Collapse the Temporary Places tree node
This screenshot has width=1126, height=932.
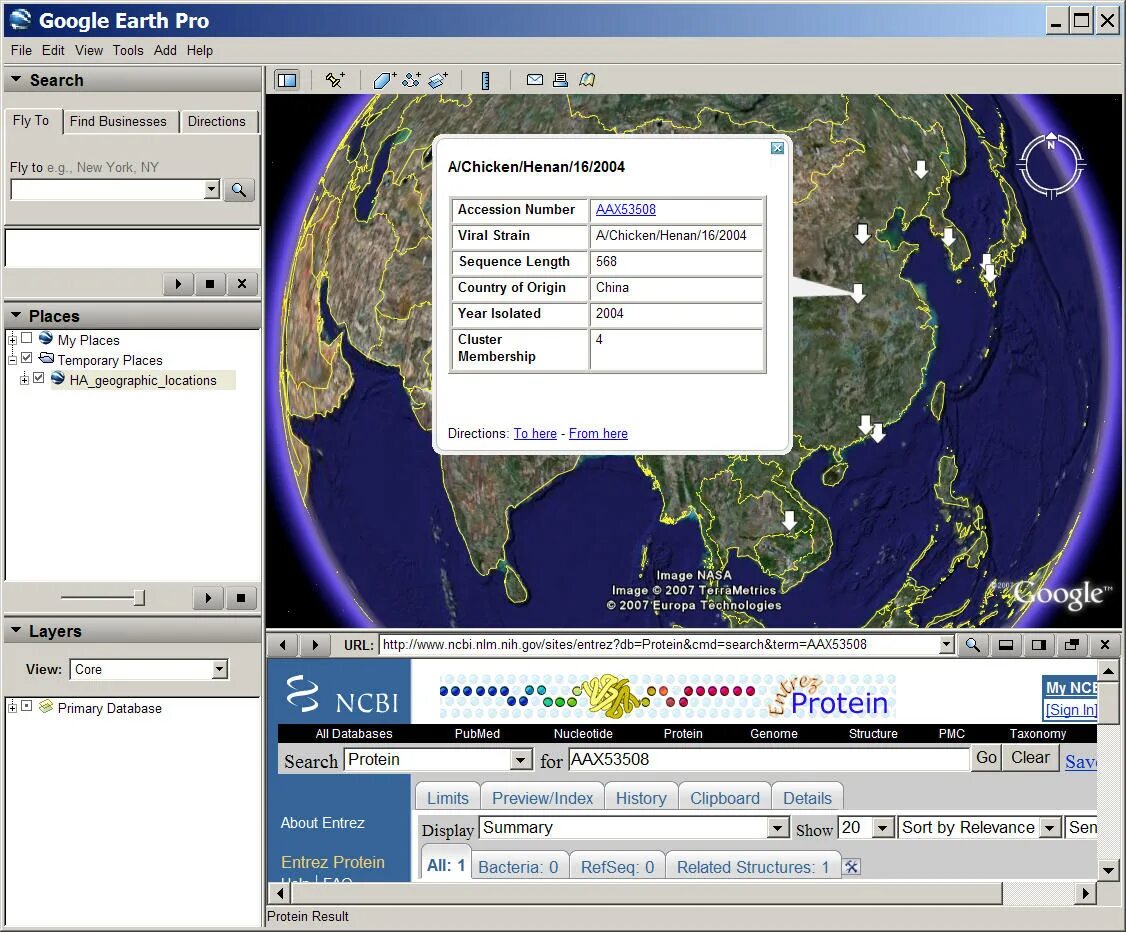click(x=12, y=359)
